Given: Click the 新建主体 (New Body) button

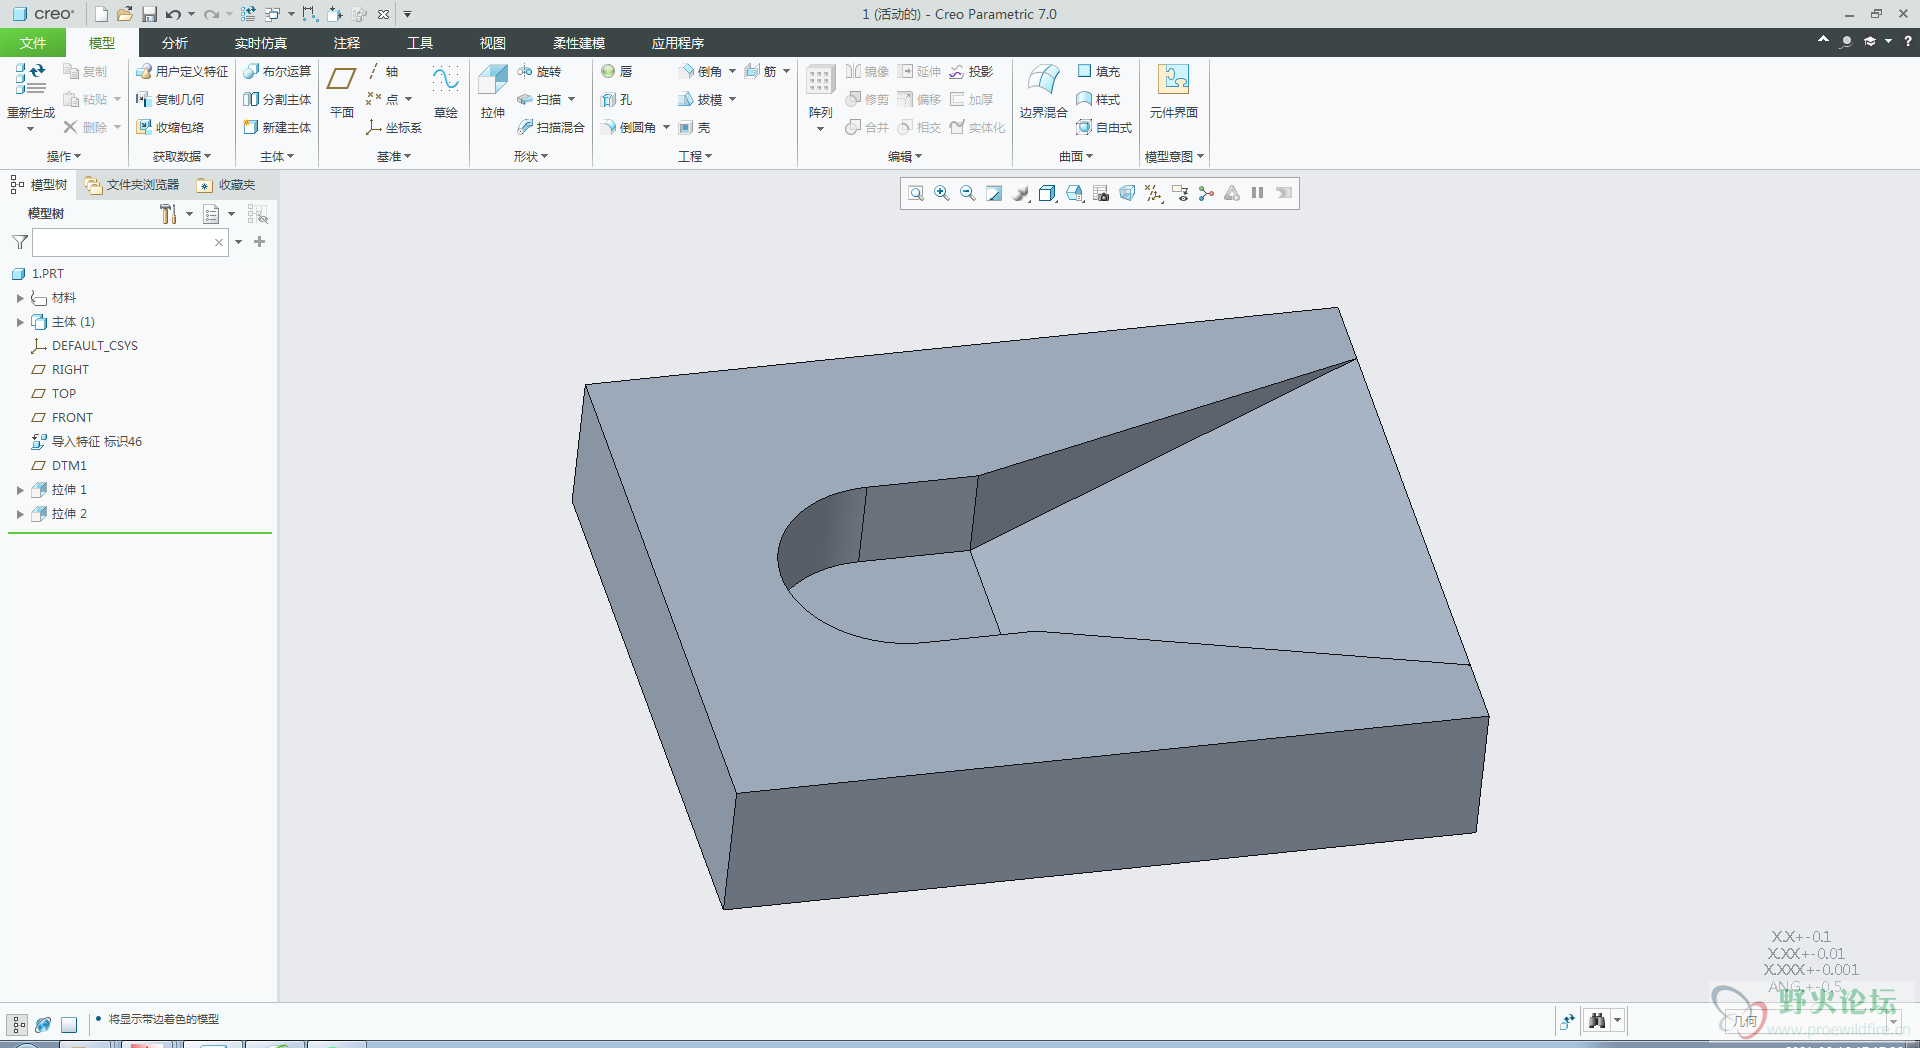Looking at the screenshot, I should [277, 128].
